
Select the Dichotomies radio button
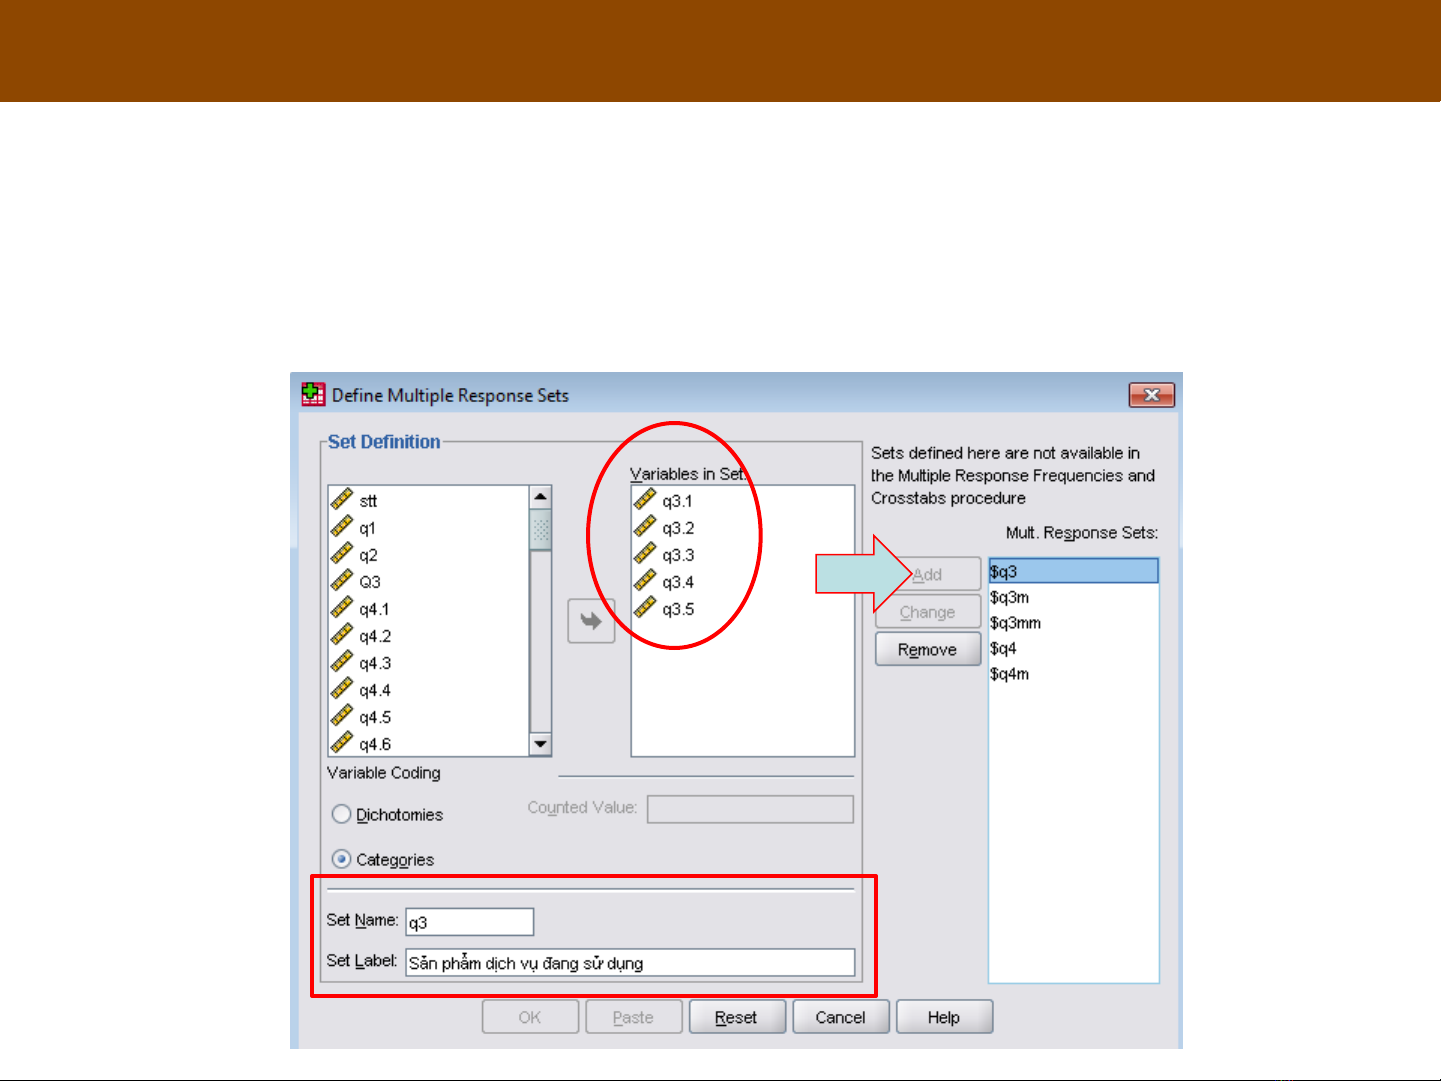tap(342, 814)
